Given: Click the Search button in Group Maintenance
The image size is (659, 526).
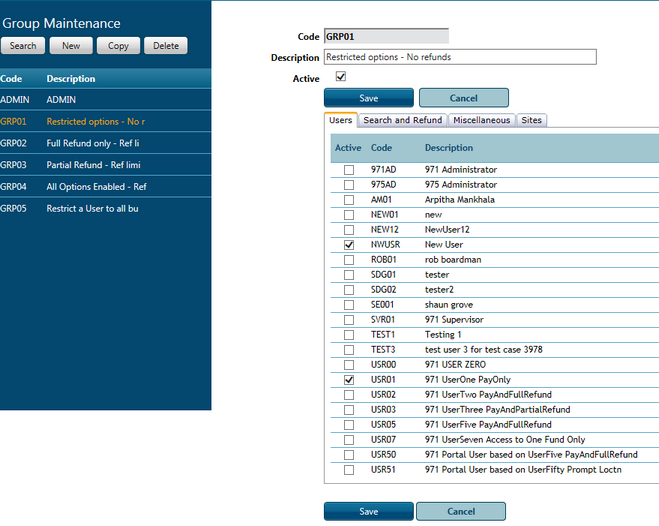Looking at the screenshot, I should coord(23,46).
